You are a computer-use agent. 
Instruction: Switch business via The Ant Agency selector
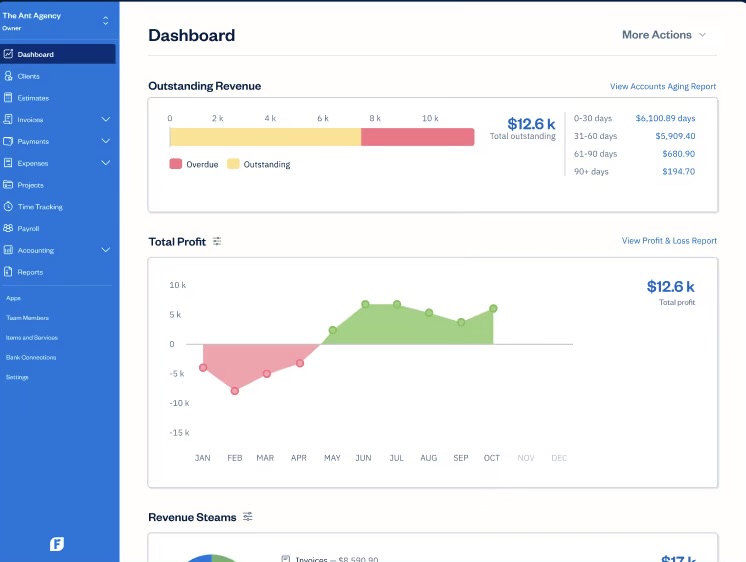(x=106, y=20)
